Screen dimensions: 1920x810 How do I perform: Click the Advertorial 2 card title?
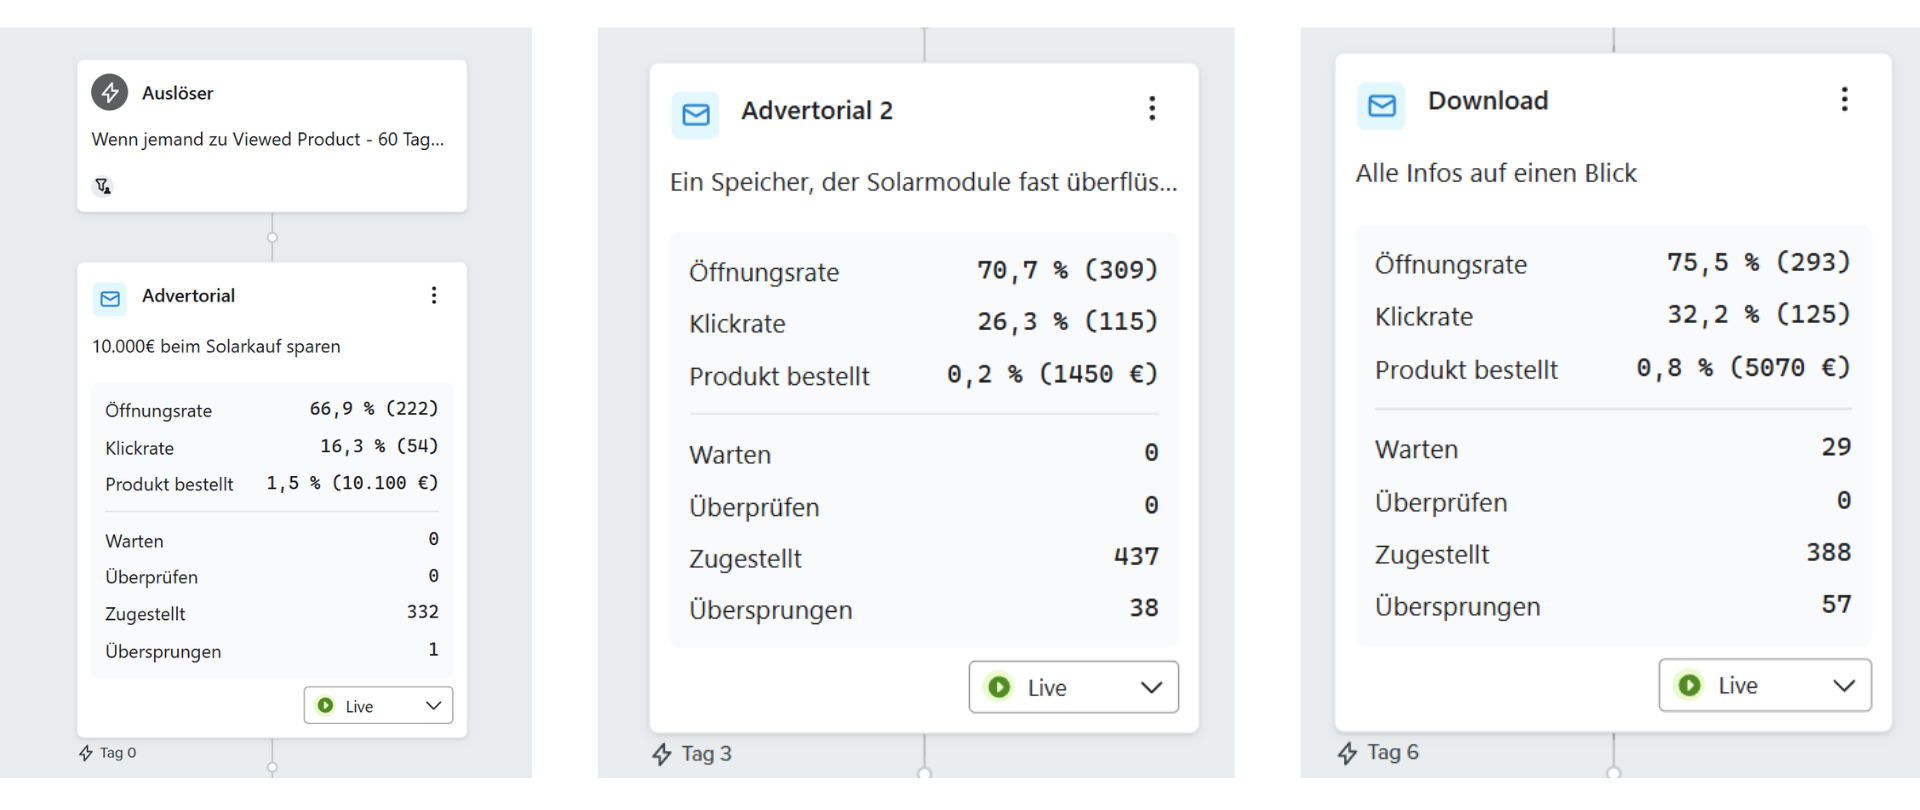pos(816,110)
